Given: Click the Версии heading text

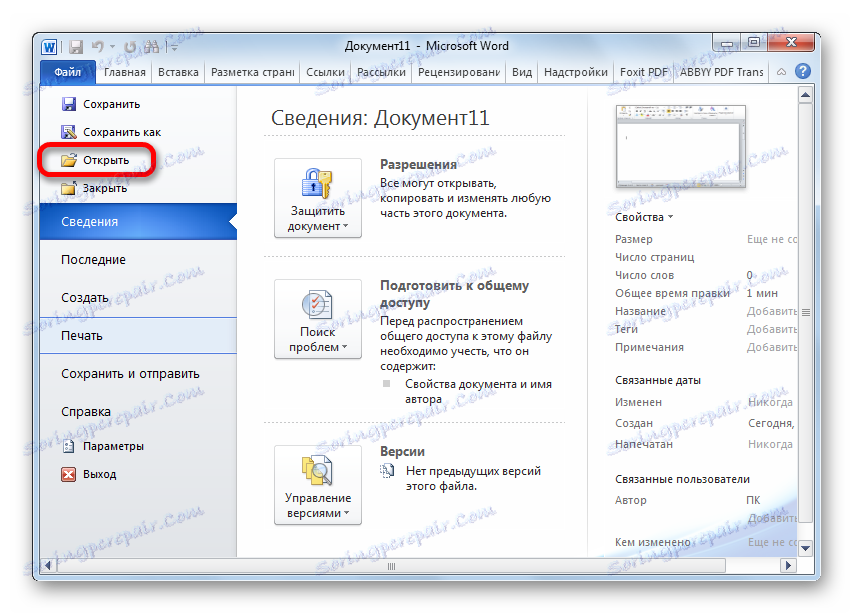Looking at the screenshot, I should 402,452.
